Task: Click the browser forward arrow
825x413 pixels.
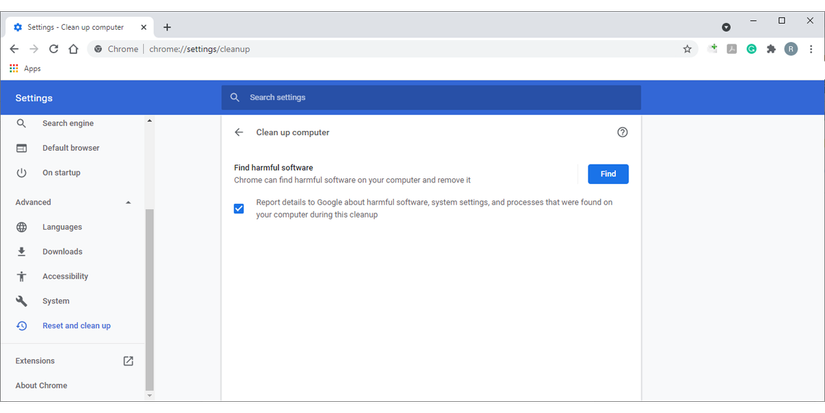Action: 34,49
